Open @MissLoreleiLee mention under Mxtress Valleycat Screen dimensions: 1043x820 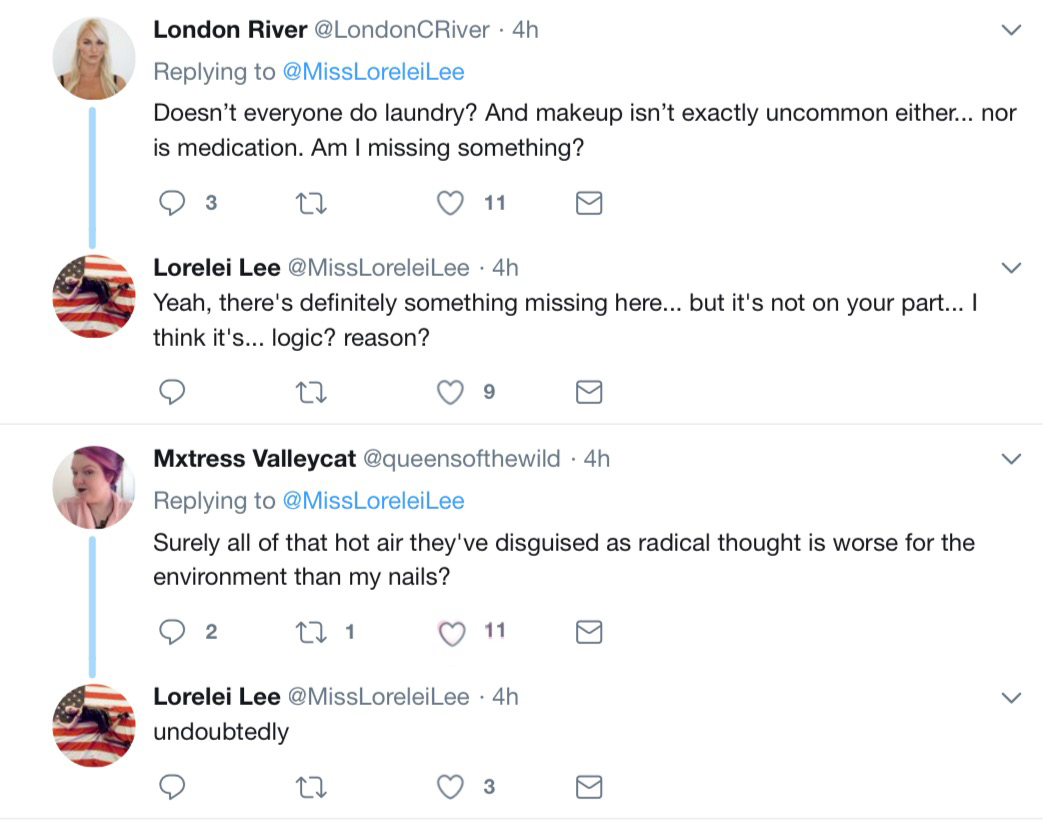click(373, 500)
